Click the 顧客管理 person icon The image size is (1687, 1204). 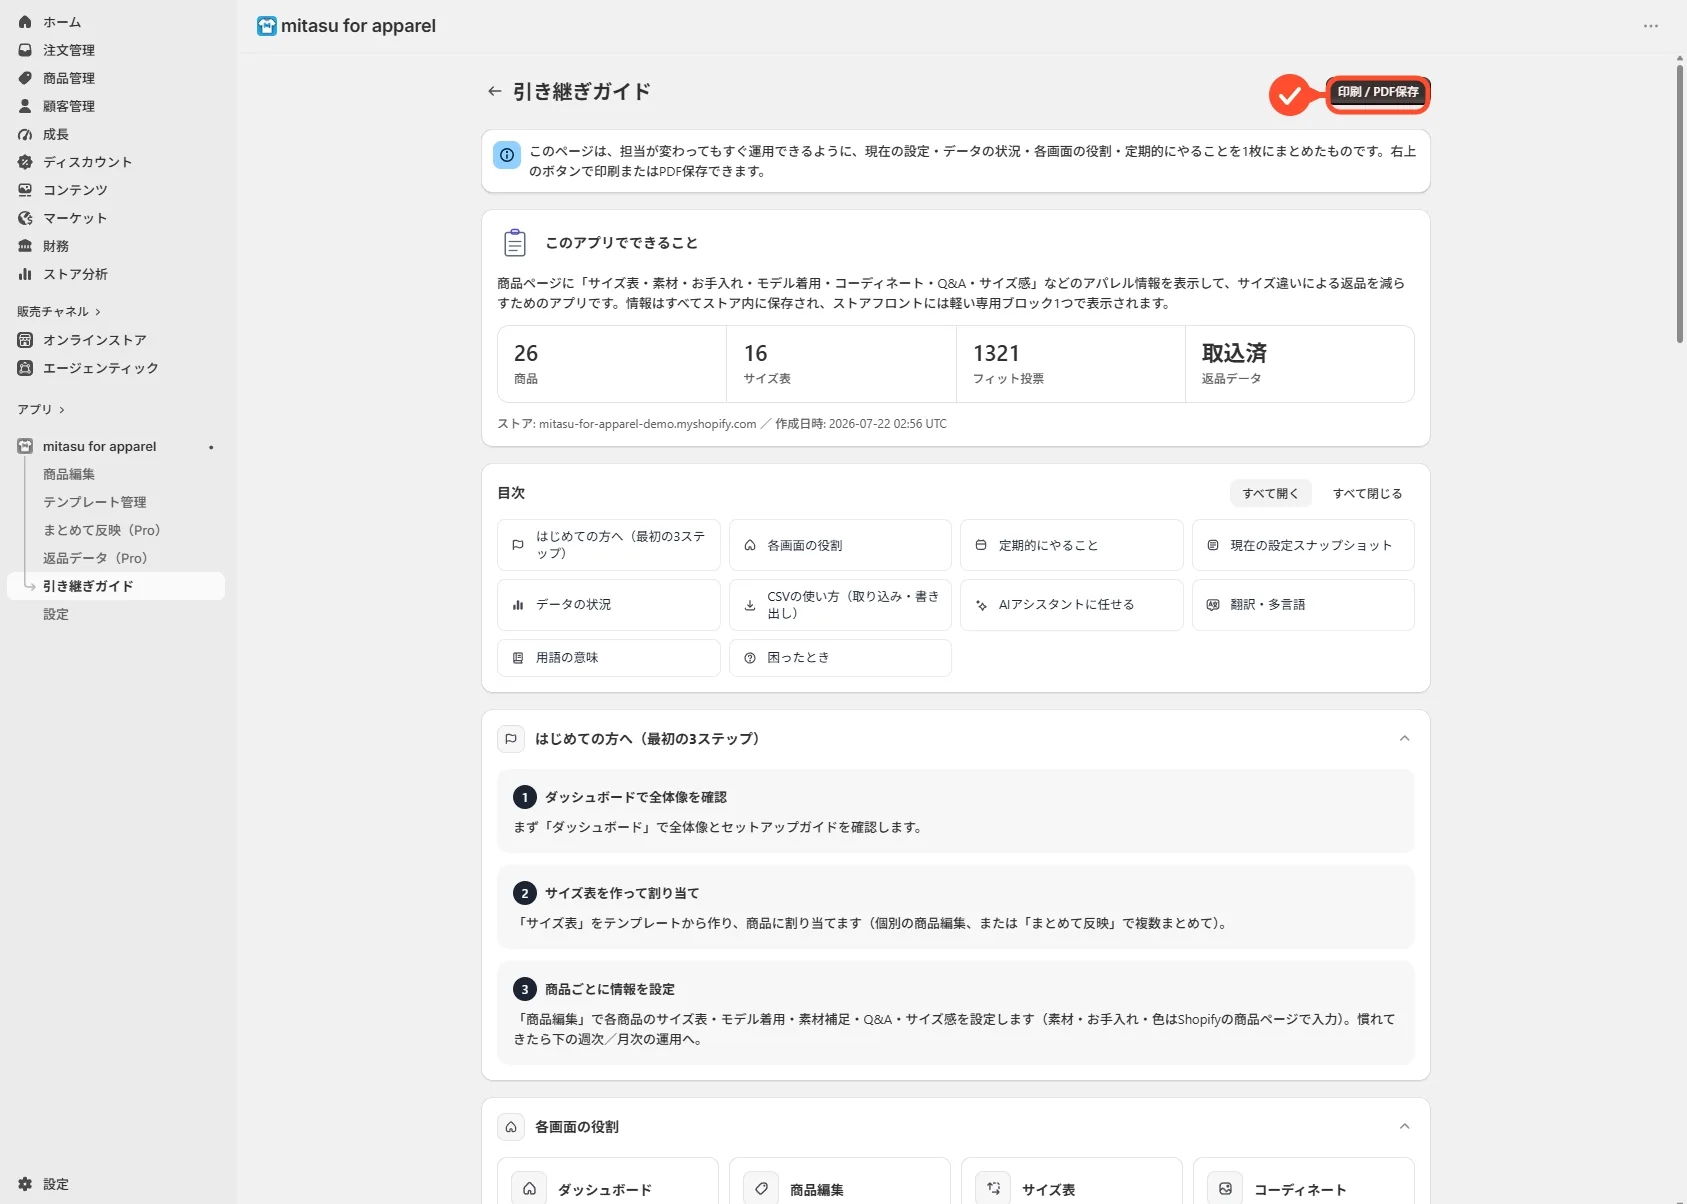pyautogui.click(x=25, y=106)
